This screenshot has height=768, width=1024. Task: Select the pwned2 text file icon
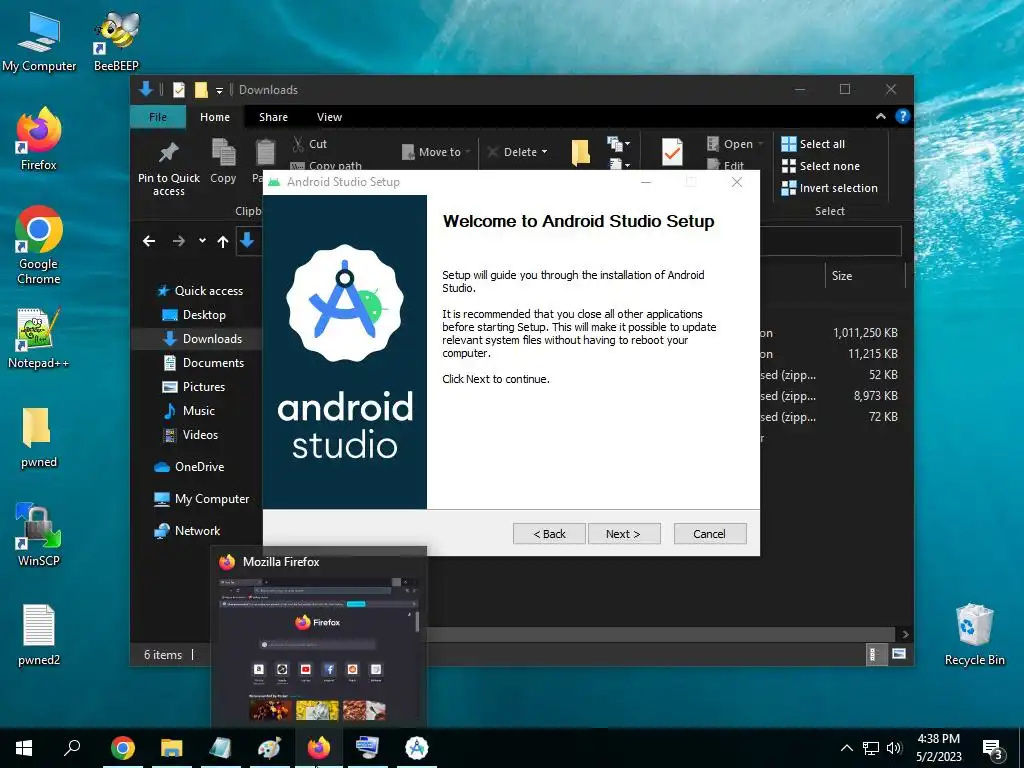coord(39,634)
